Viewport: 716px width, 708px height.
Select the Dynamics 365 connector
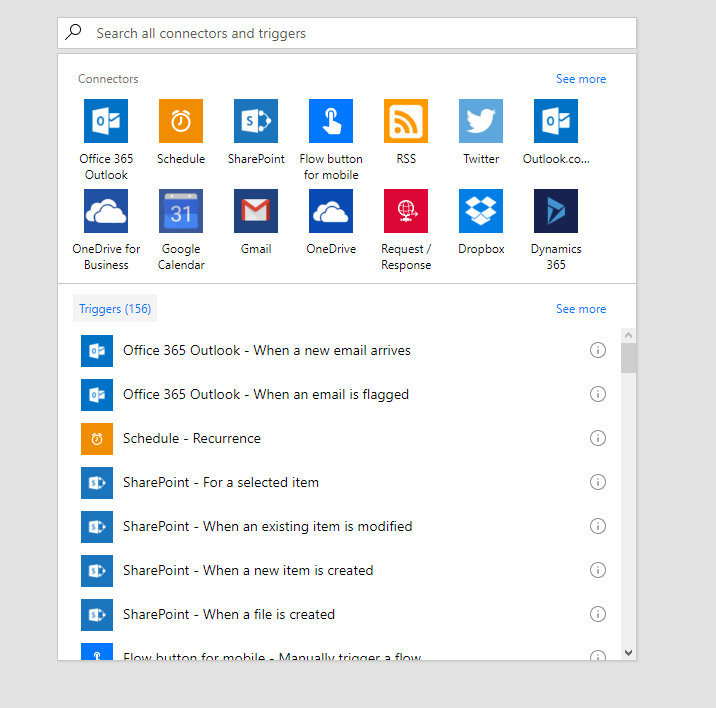pyautogui.click(x=556, y=211)
